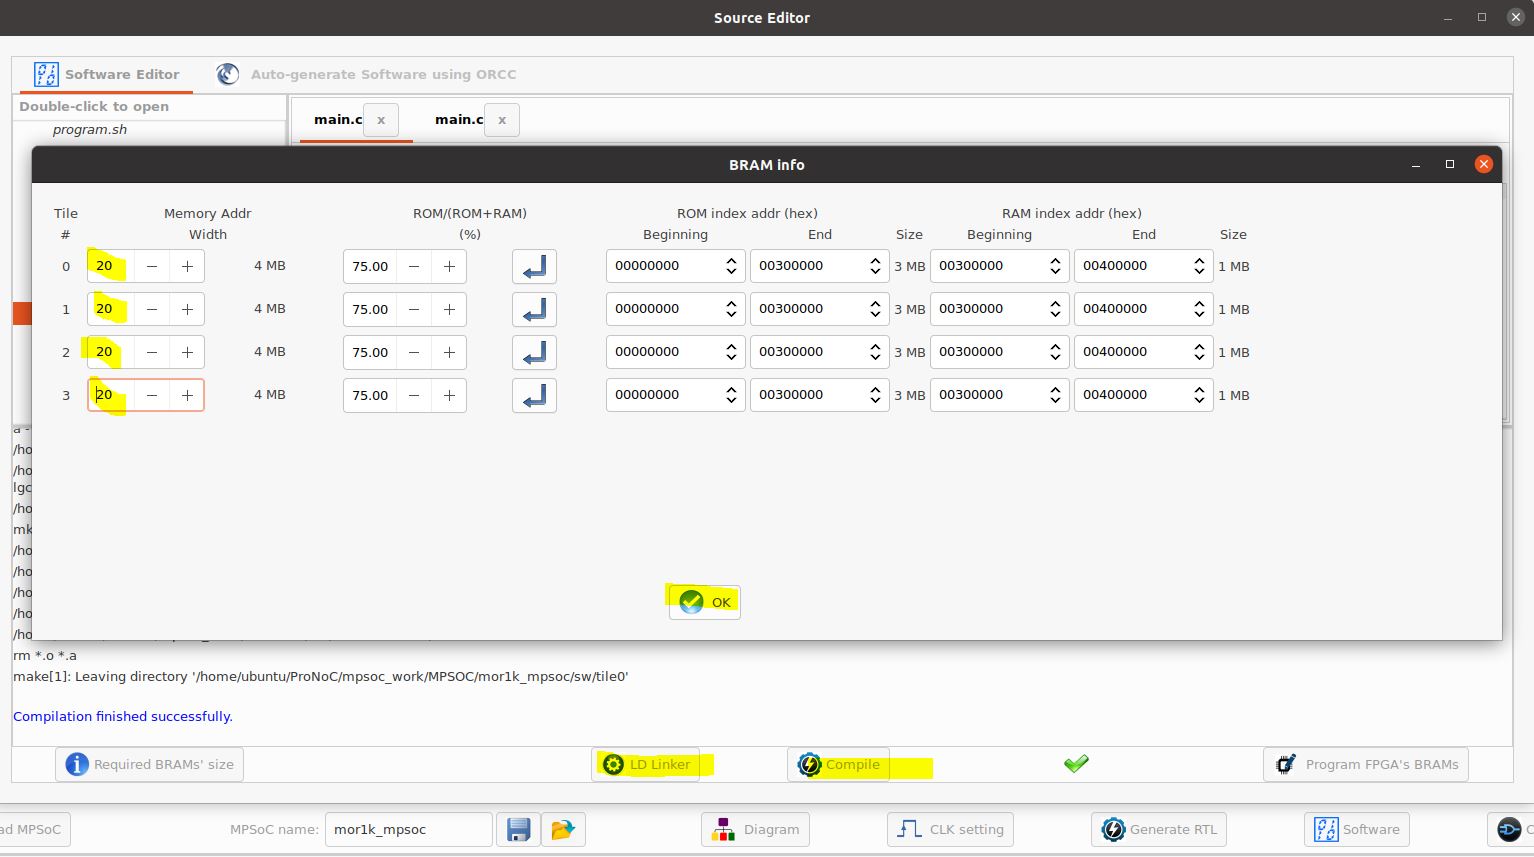
Task: Click the clock waveform icon on CLK setting
Action: 909,829
